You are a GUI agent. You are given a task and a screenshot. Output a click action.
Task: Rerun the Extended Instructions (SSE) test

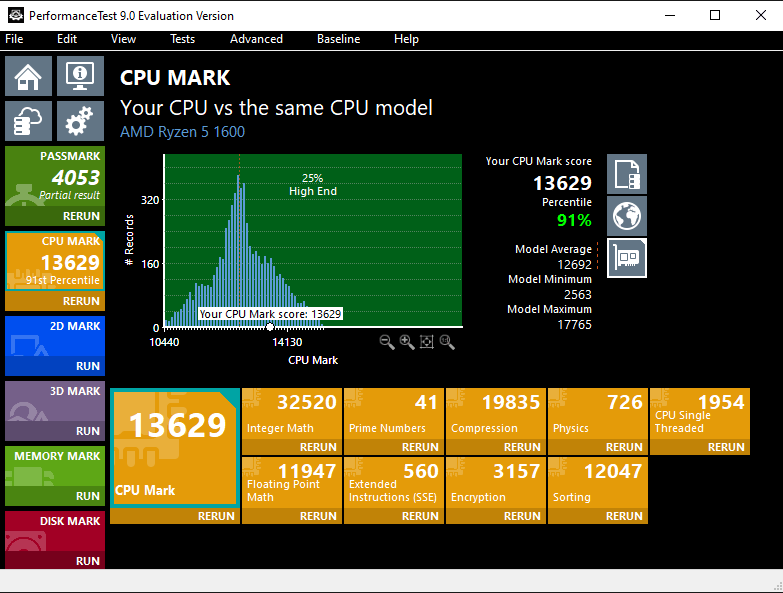tap(394, 516)
